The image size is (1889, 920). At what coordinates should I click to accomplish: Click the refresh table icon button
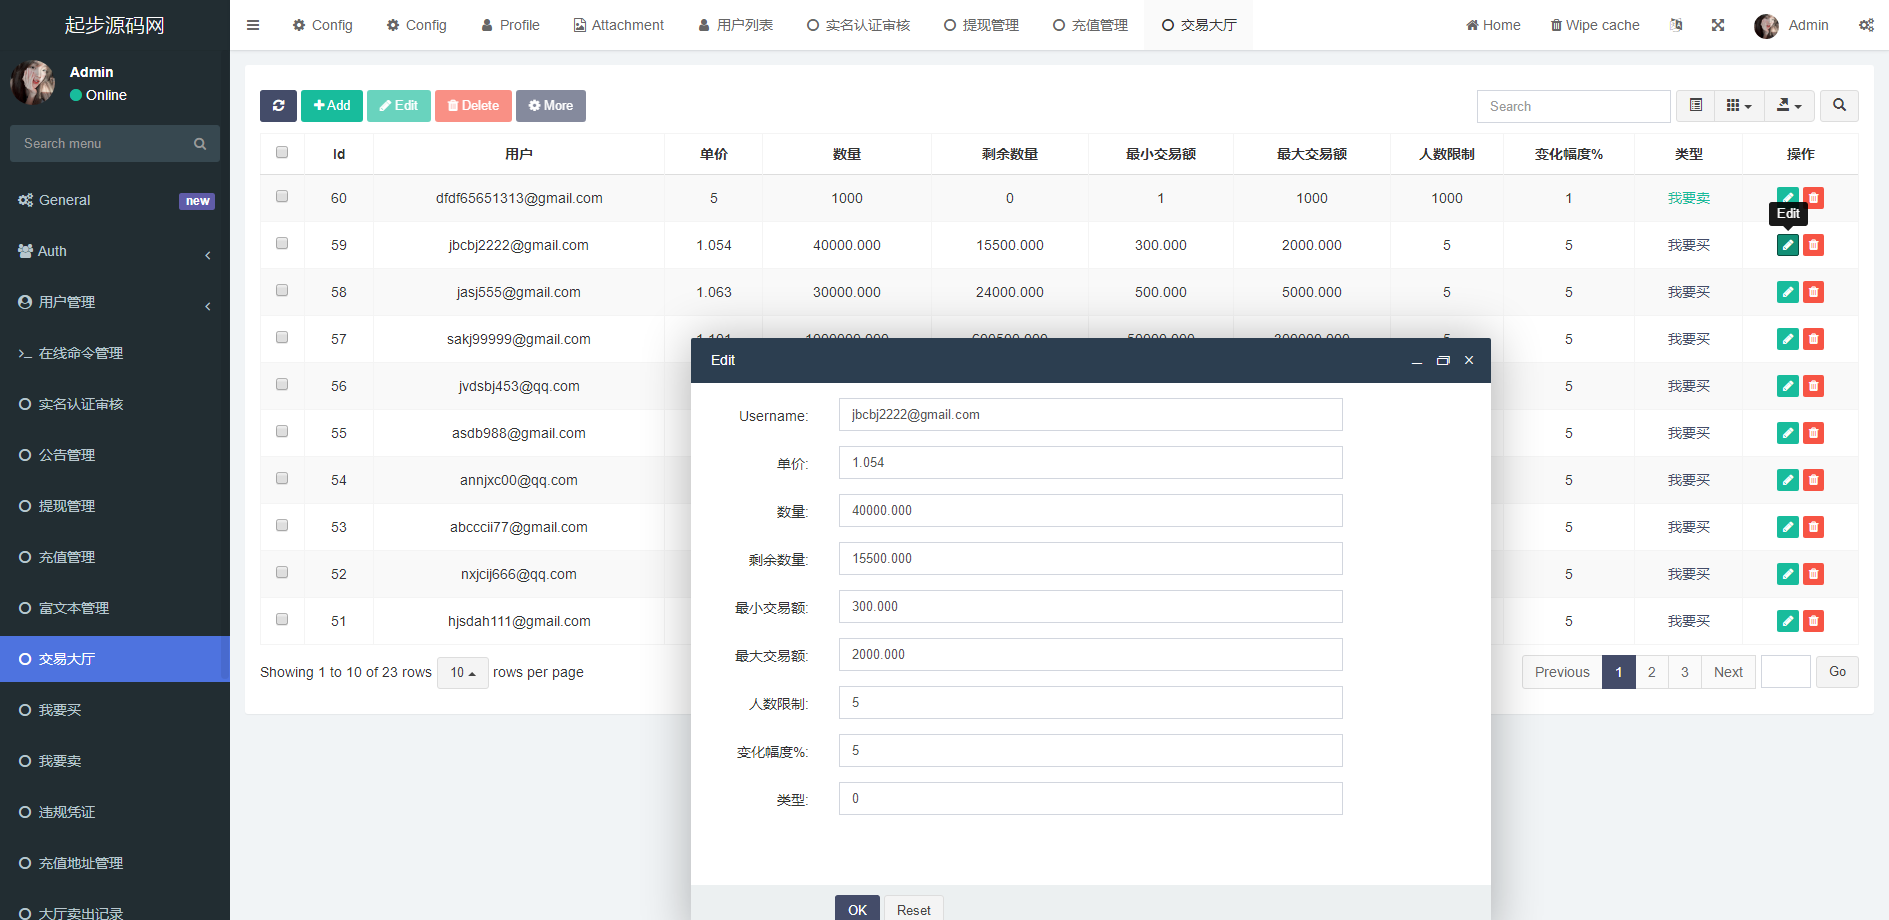point(278,106)
